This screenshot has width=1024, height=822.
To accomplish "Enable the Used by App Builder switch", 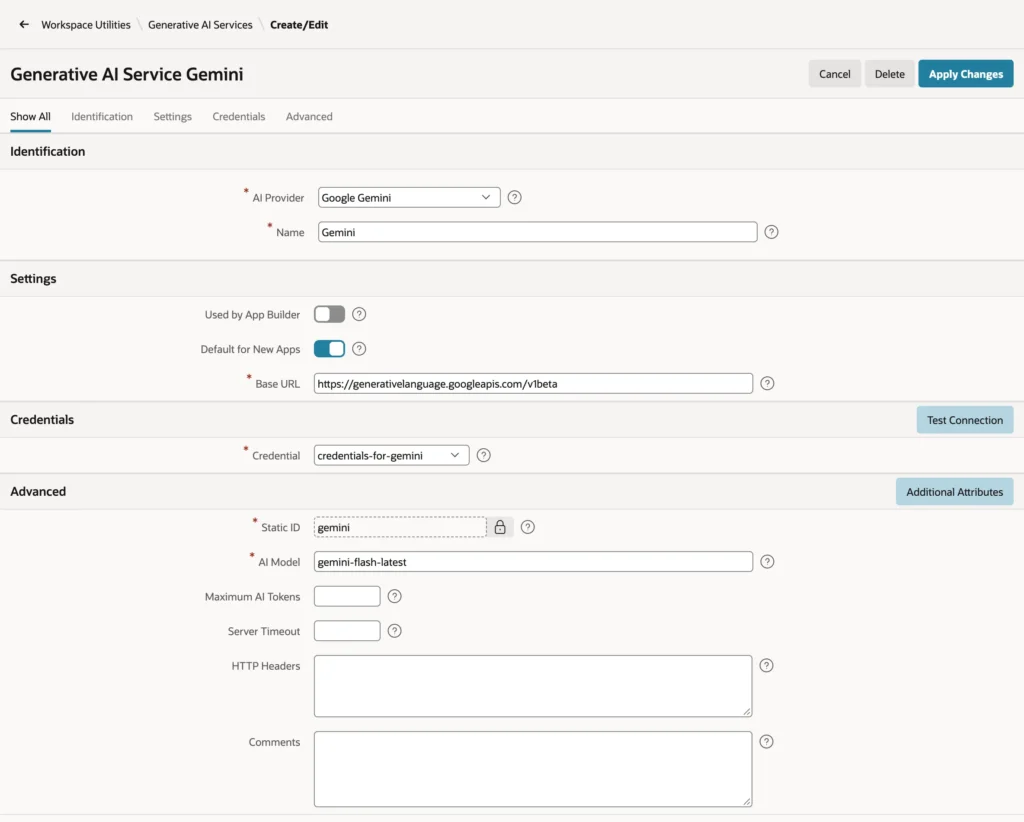I will click(x=329, y=314).
